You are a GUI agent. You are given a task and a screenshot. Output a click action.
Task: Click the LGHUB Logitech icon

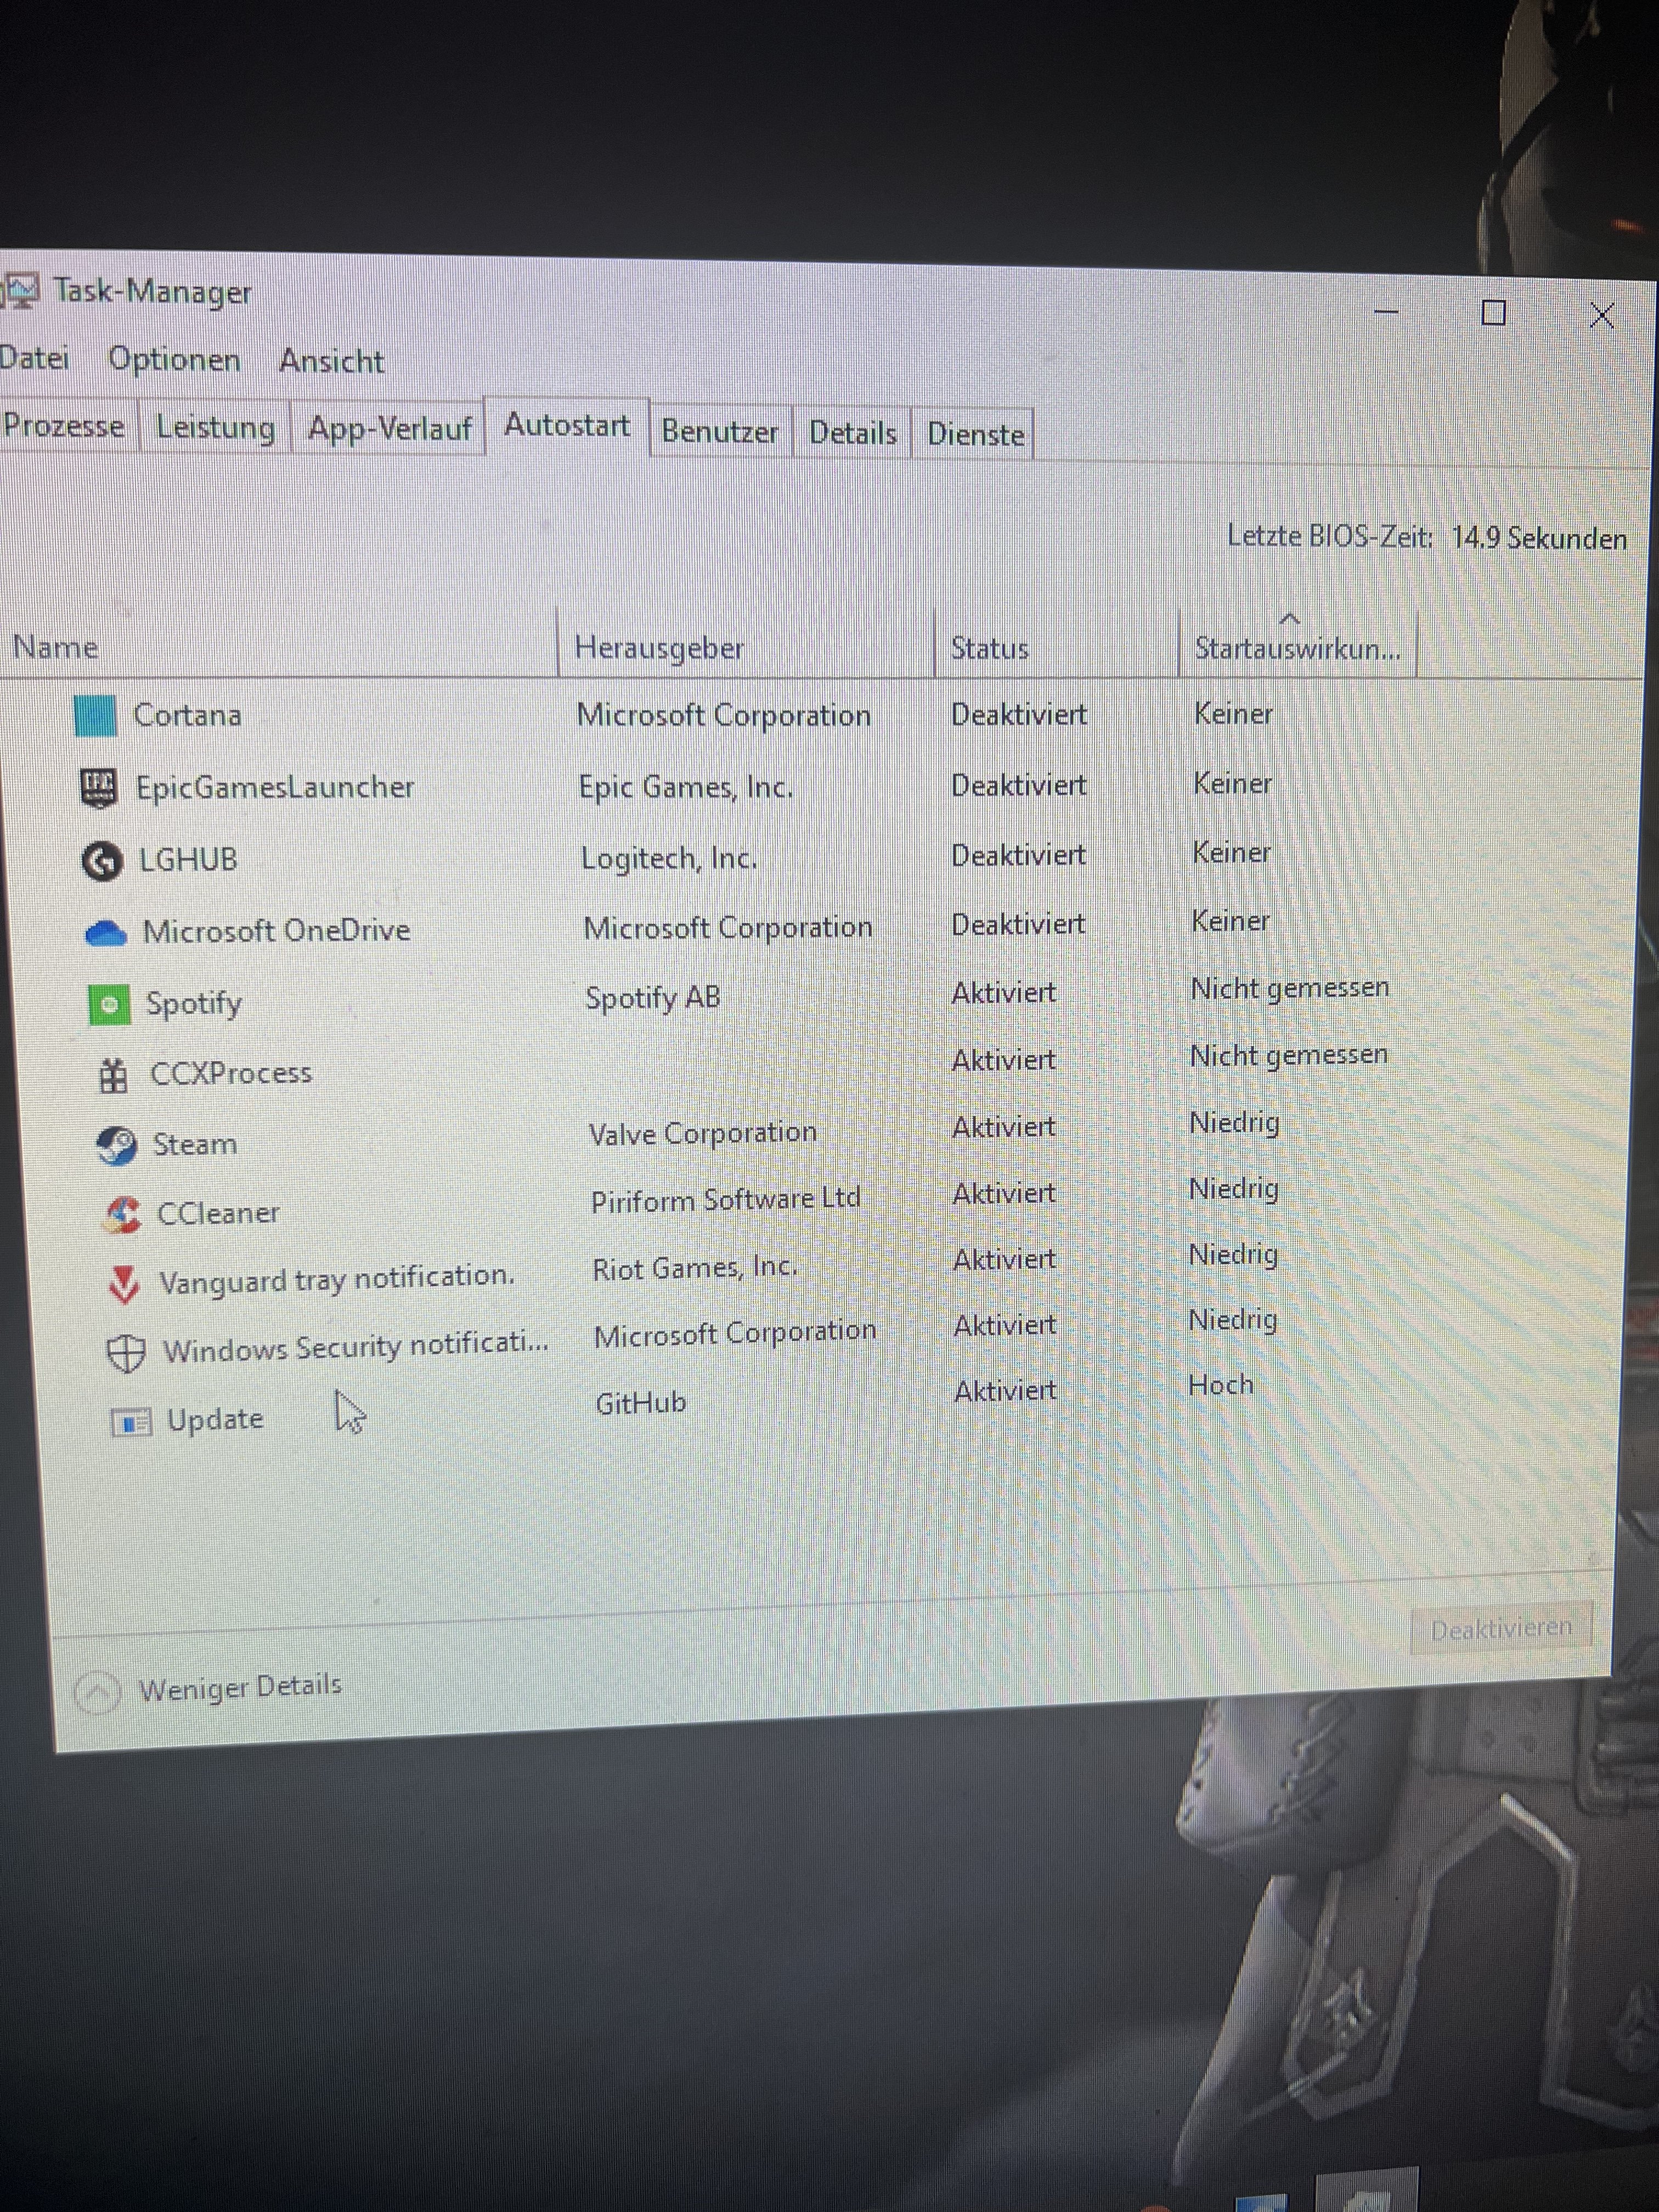(101, 860)
